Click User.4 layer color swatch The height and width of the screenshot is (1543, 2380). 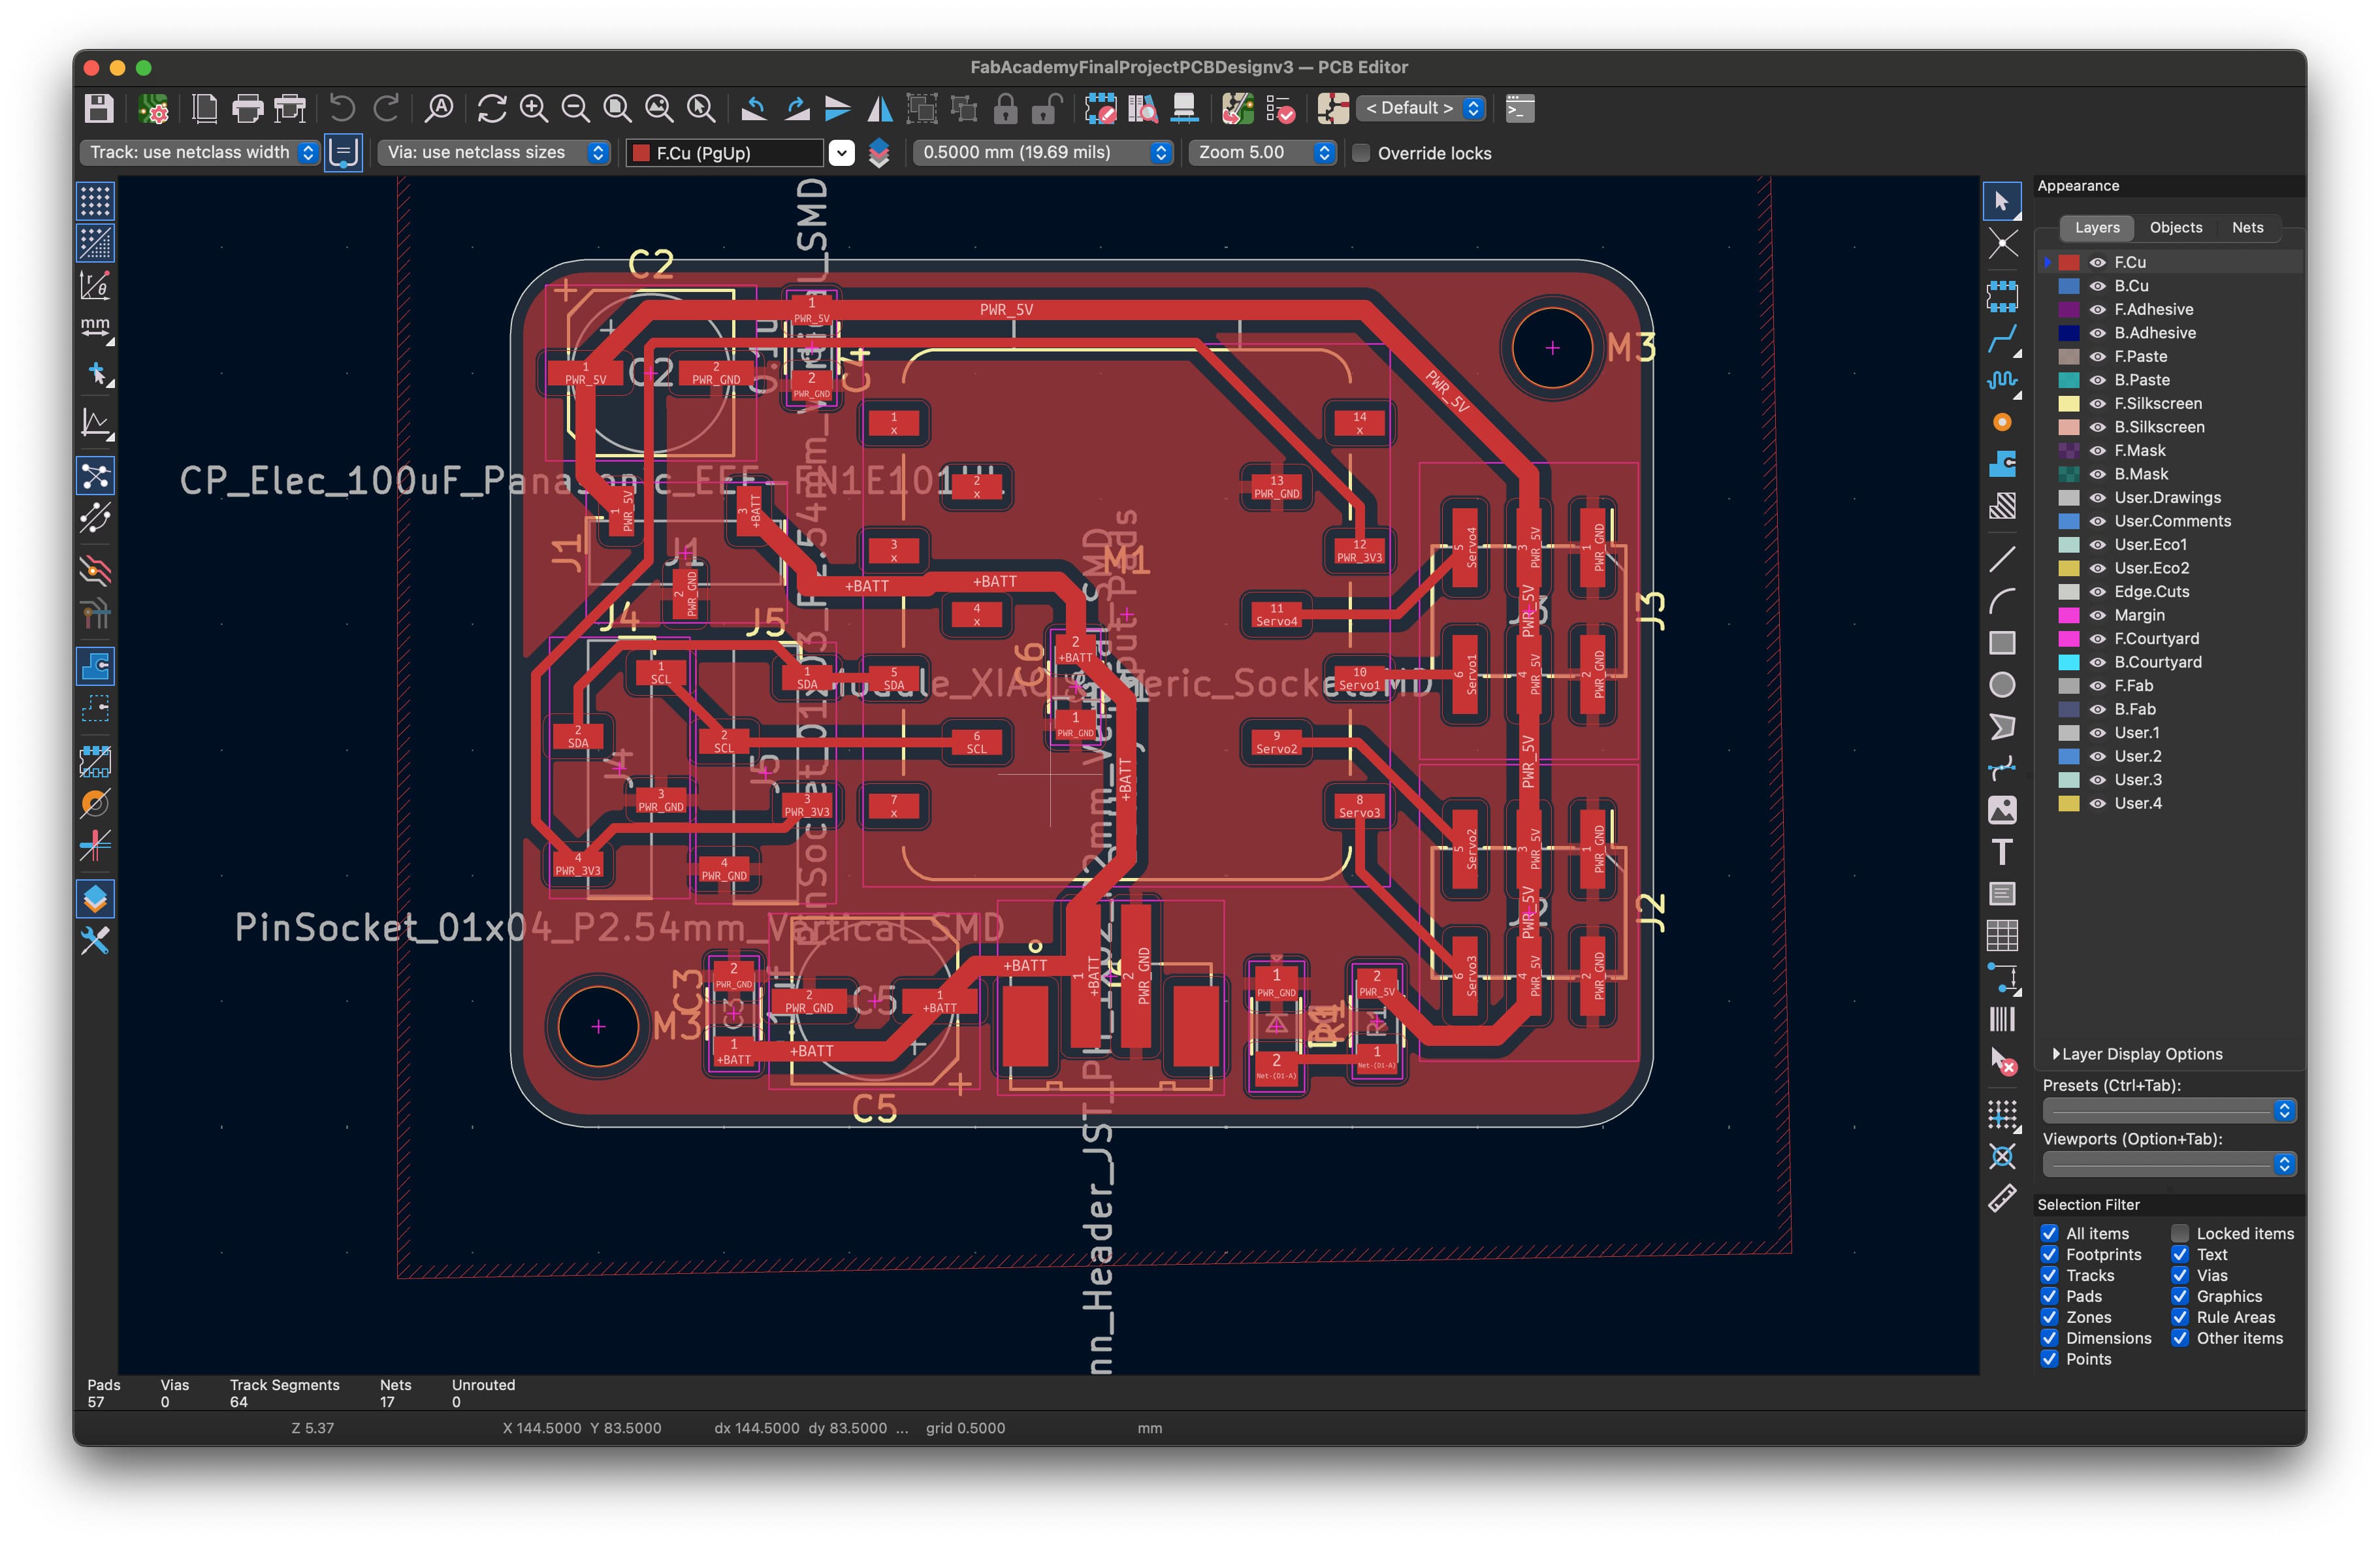click(x=2069, y=804)
